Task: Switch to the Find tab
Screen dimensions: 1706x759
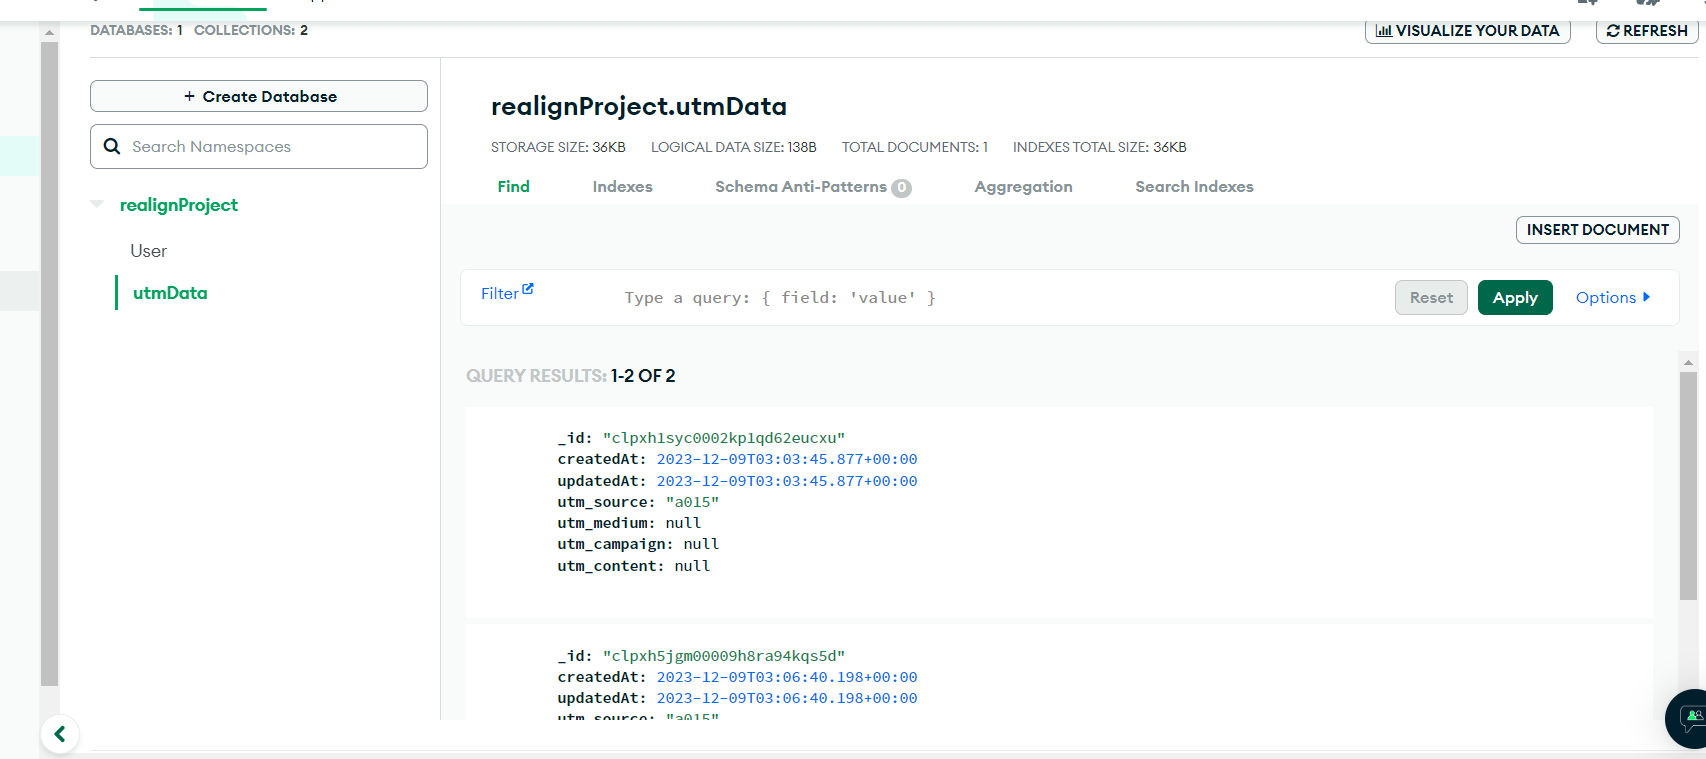Action: coord(514,186)
